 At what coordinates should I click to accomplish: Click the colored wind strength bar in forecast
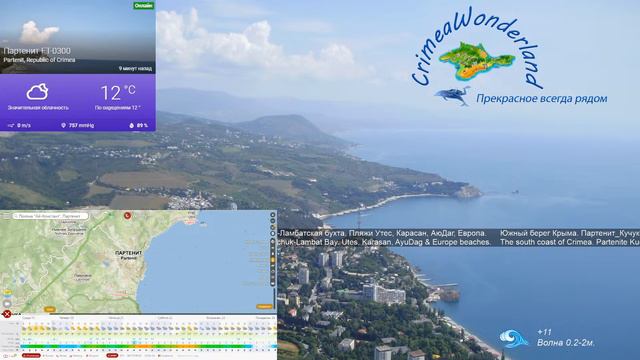(x=149, y=347)
